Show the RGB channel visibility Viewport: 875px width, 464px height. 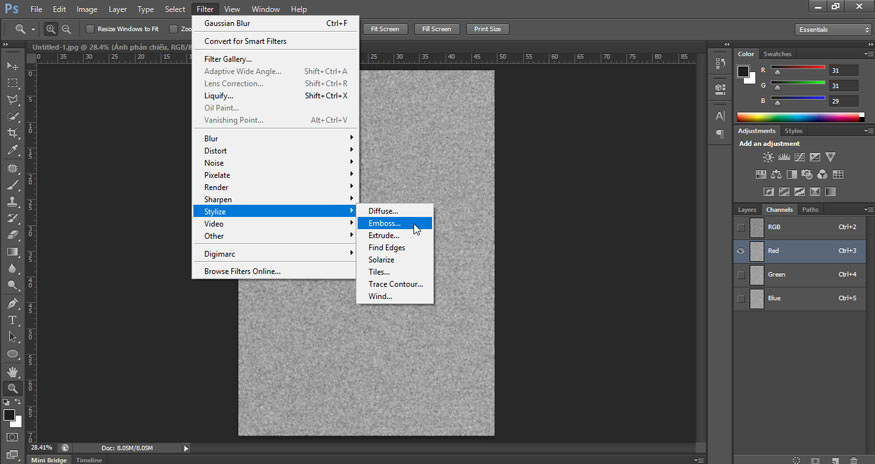click(741, 227)
